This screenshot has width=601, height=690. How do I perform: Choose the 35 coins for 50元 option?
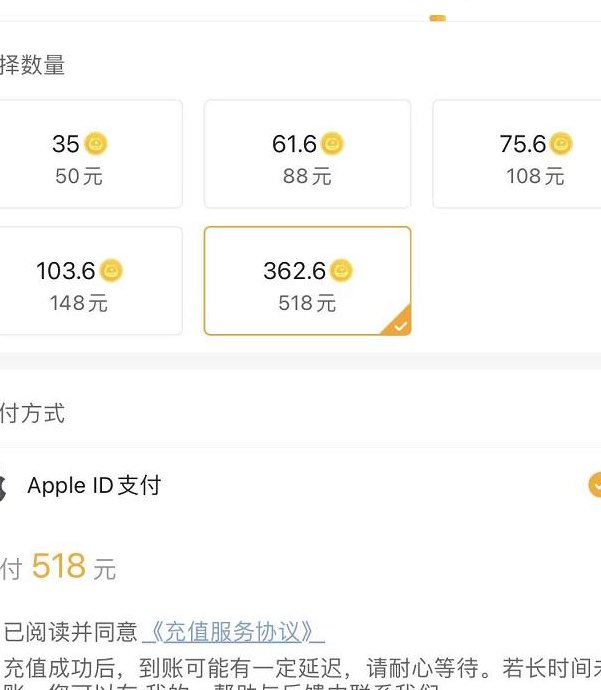click(x=90, y=154)
